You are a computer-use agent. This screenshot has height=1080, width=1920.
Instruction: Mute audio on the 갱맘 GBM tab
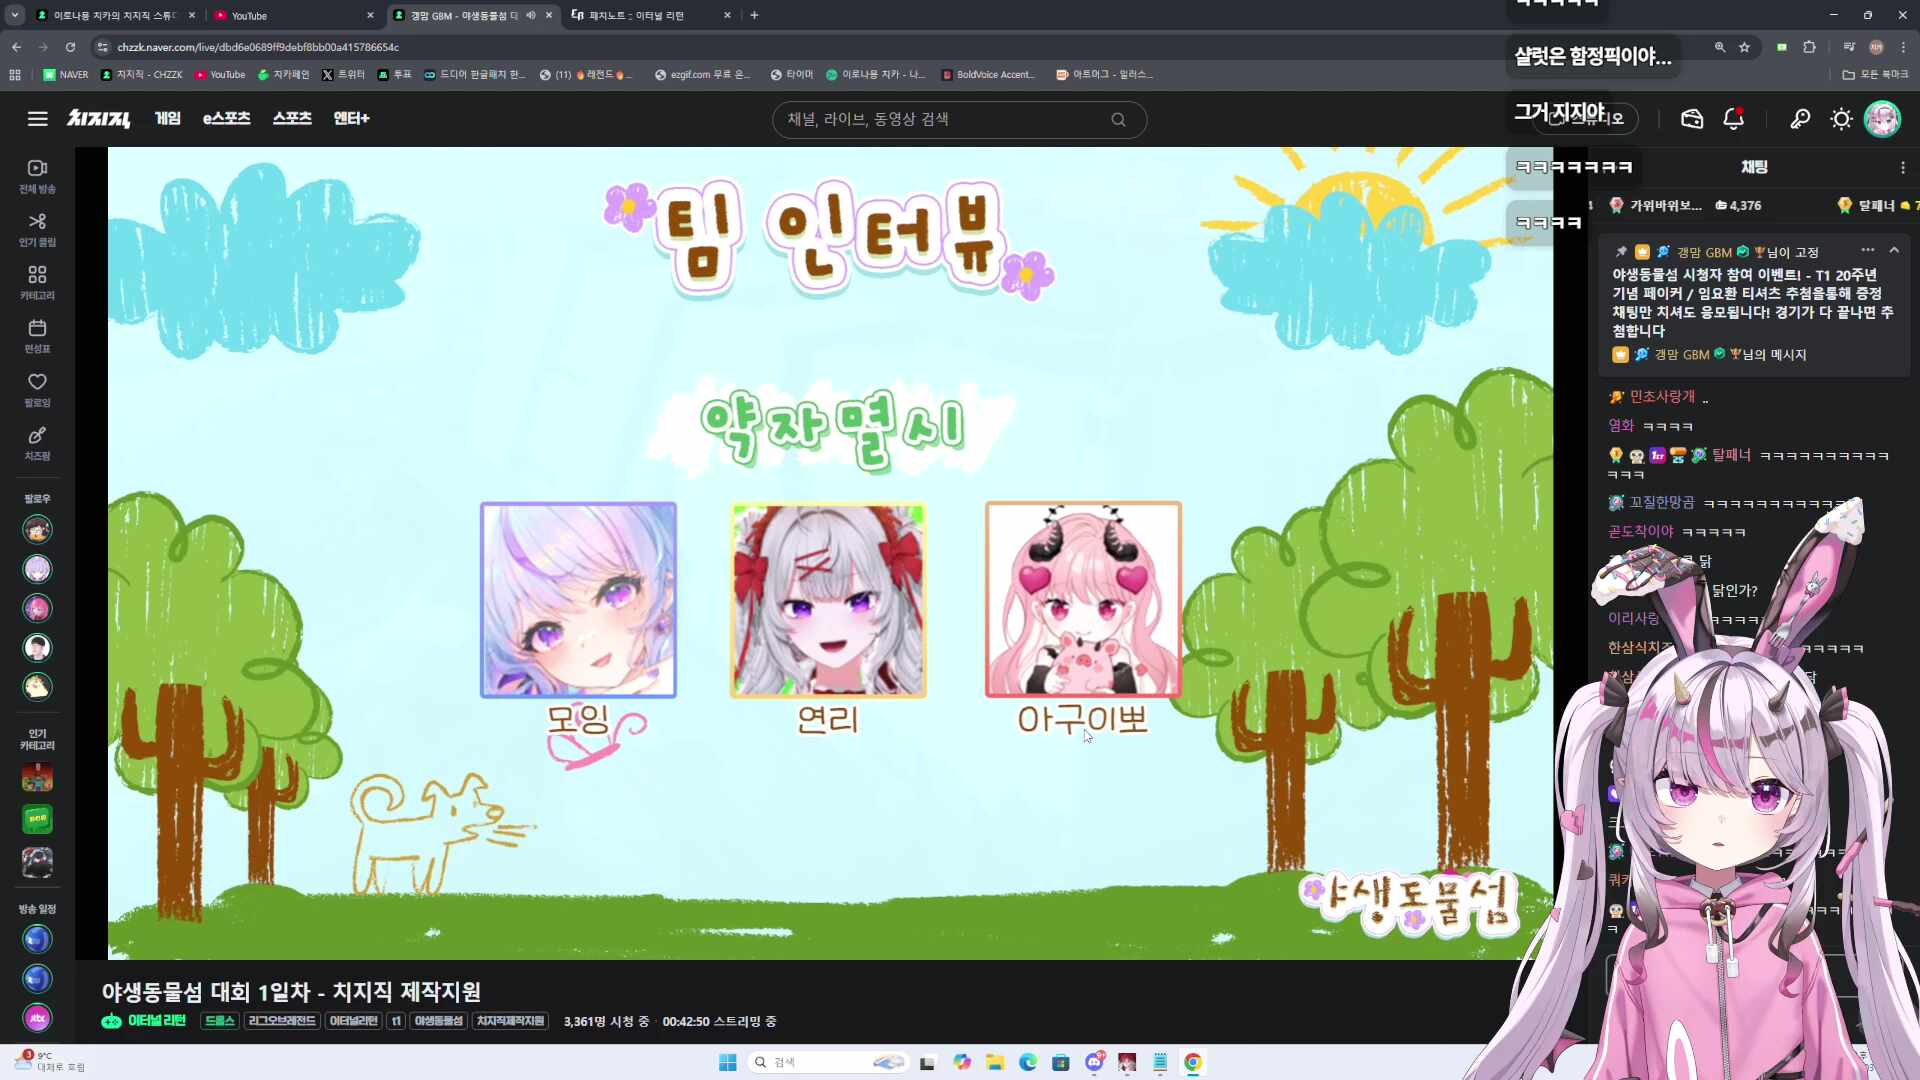tap(531, 15)
